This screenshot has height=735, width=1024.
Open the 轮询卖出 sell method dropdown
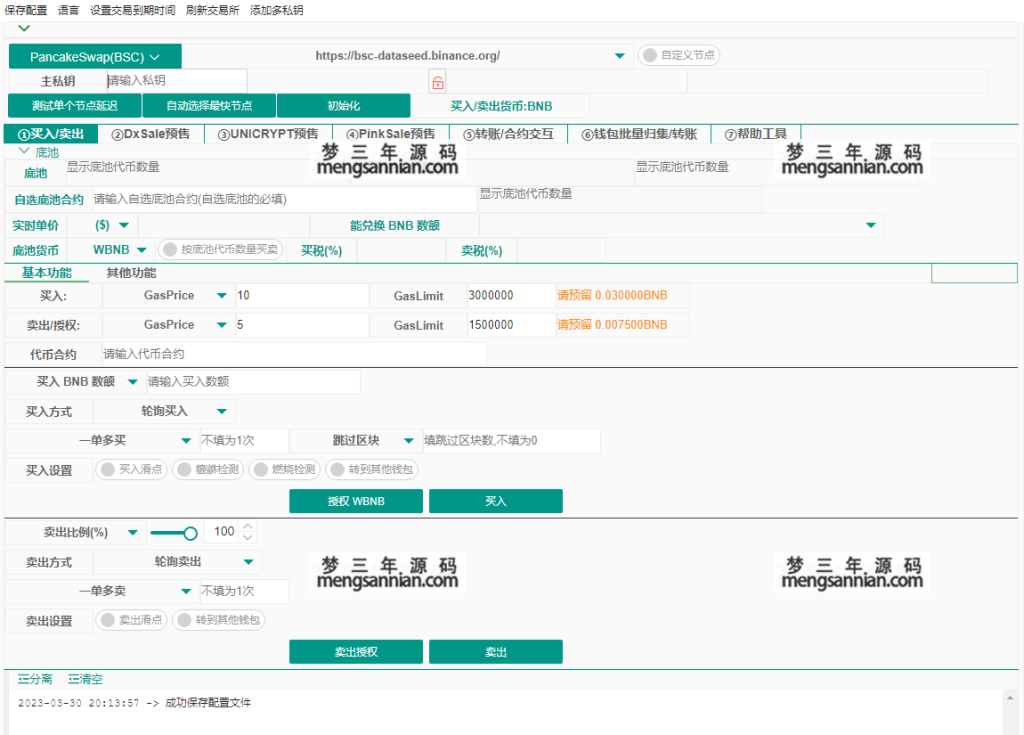coord(249,561)
